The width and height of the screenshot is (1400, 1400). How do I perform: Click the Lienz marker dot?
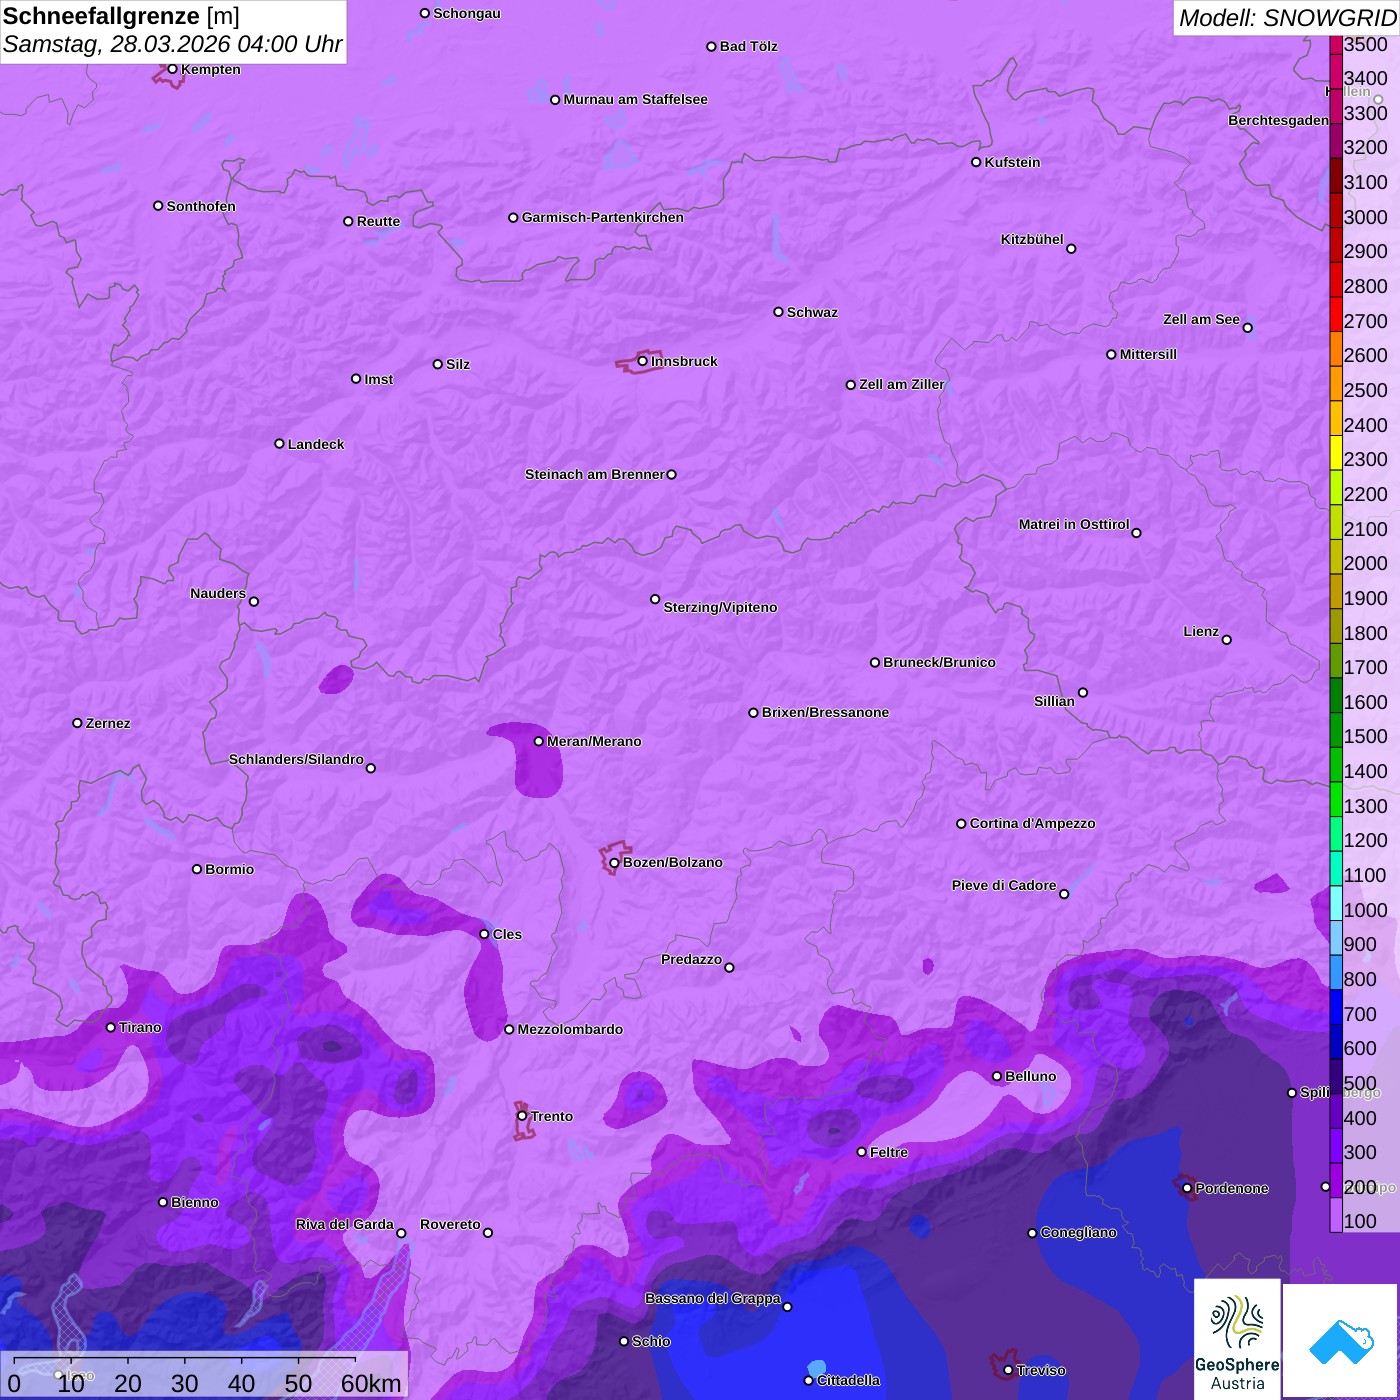pyautogui.click(x=1227, y=640)
